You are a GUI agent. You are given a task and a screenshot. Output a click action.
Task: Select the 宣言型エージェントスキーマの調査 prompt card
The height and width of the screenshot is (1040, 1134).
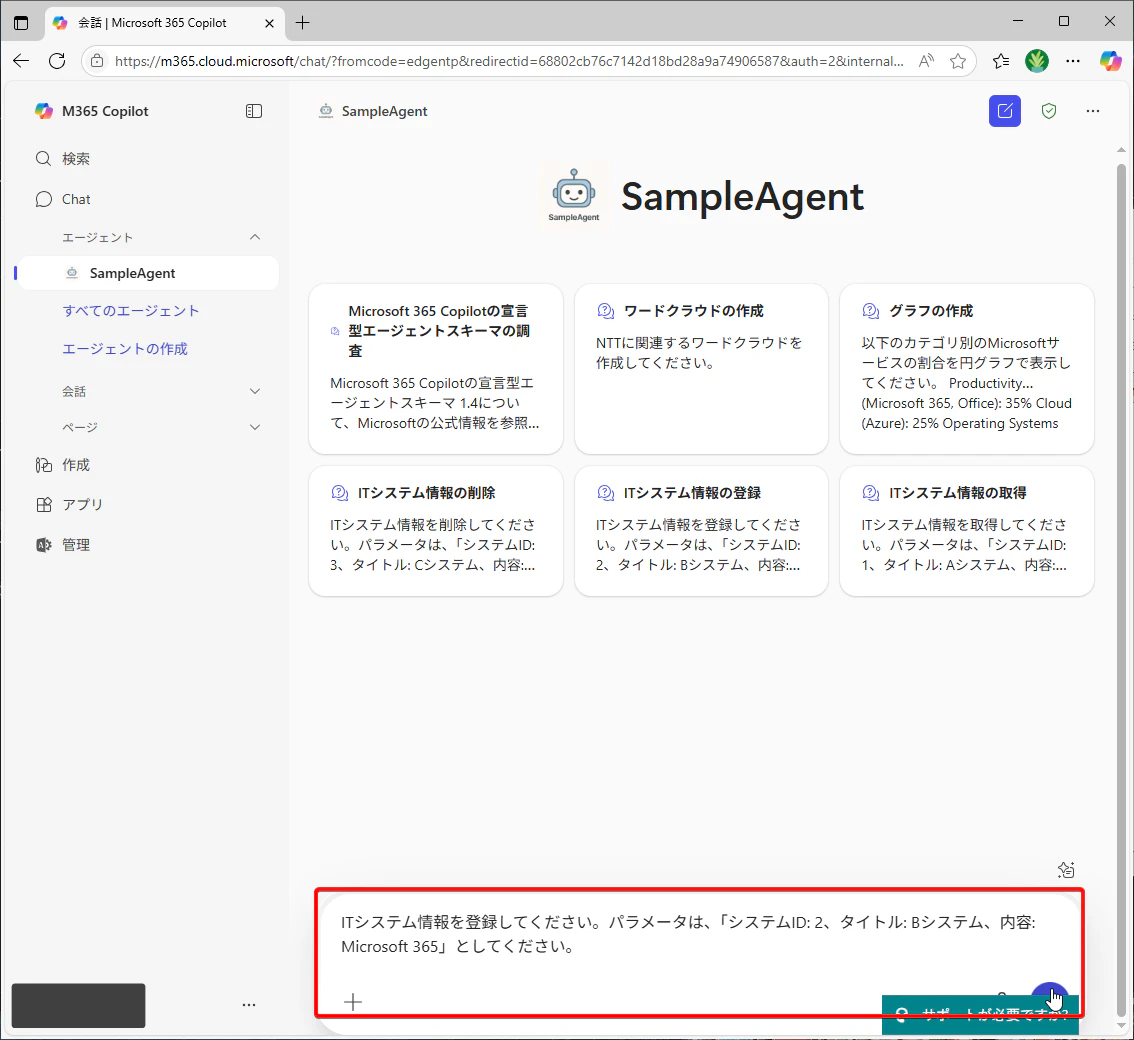(x=435, y=369)
